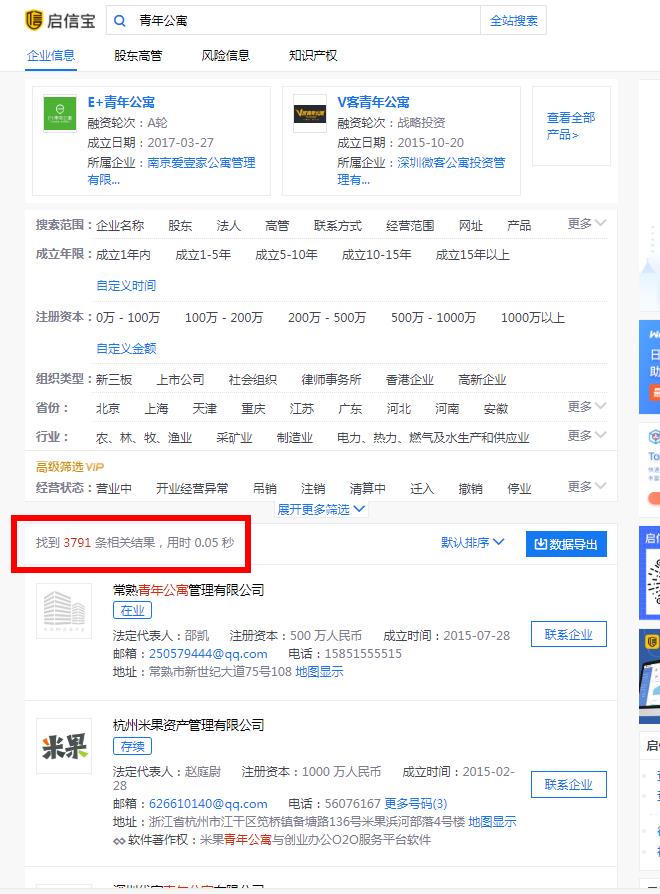Filter organization type 律师事务所
The height and width of the screenshot is (894, 660).
point(331,379)
